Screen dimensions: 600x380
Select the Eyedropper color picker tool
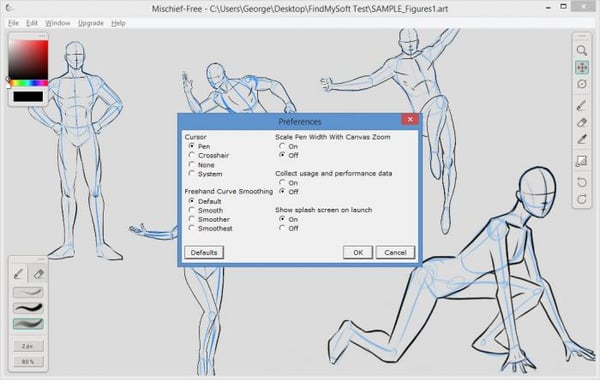[x=582, y=139]
